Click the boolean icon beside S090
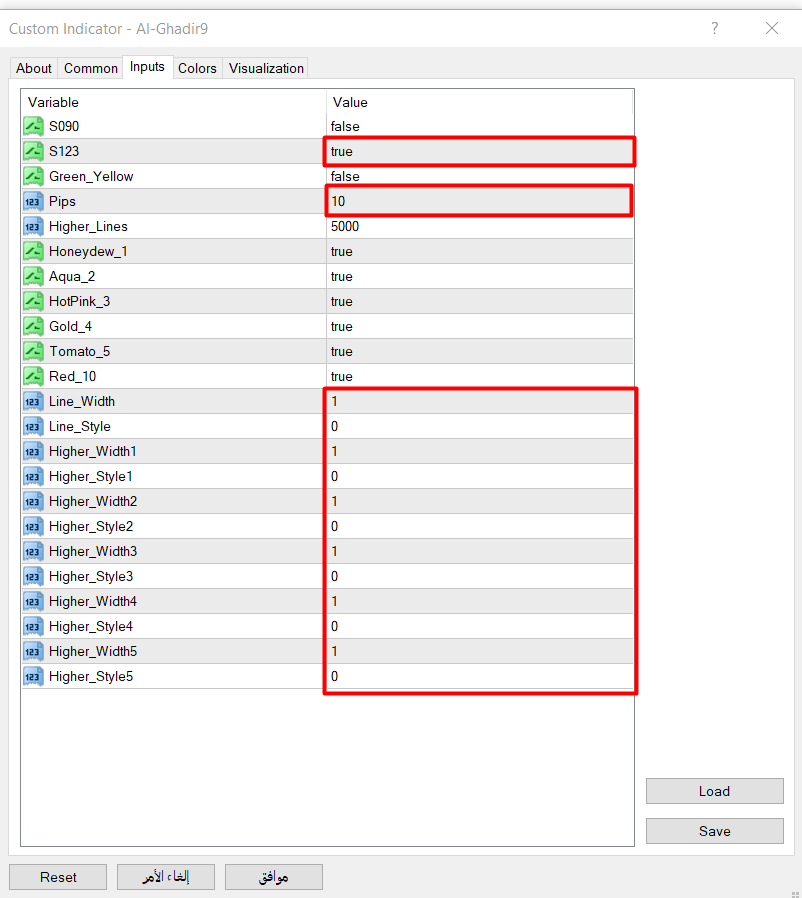Screen dimensions: 802x898 pyautogui.click(x=33, y=126)
